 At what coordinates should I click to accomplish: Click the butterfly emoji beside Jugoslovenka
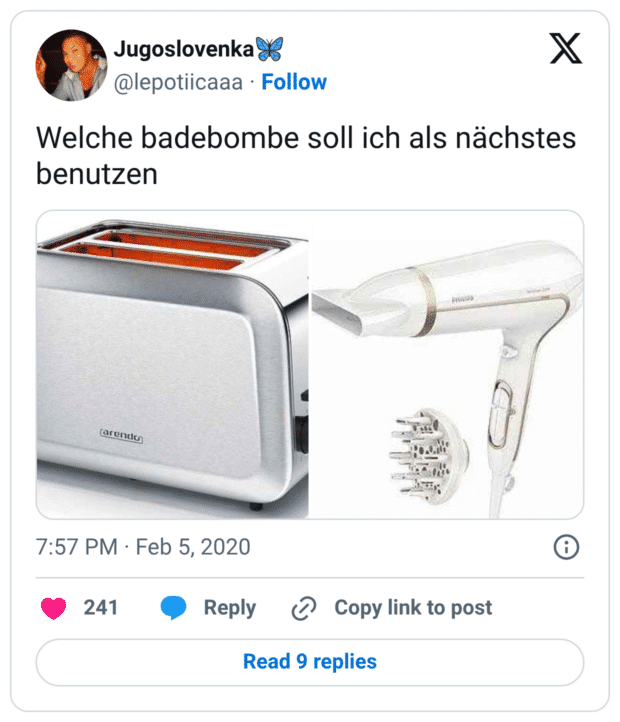pyautogui.click(x=270, y=49)
